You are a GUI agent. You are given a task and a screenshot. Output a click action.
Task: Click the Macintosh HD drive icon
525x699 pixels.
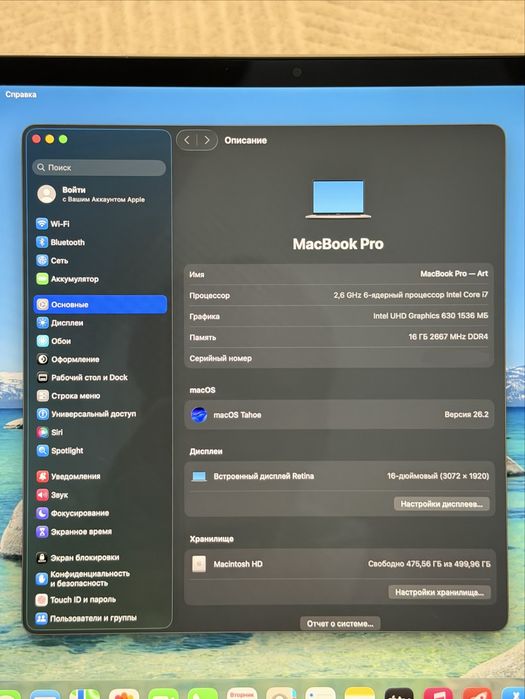[199, 564]
